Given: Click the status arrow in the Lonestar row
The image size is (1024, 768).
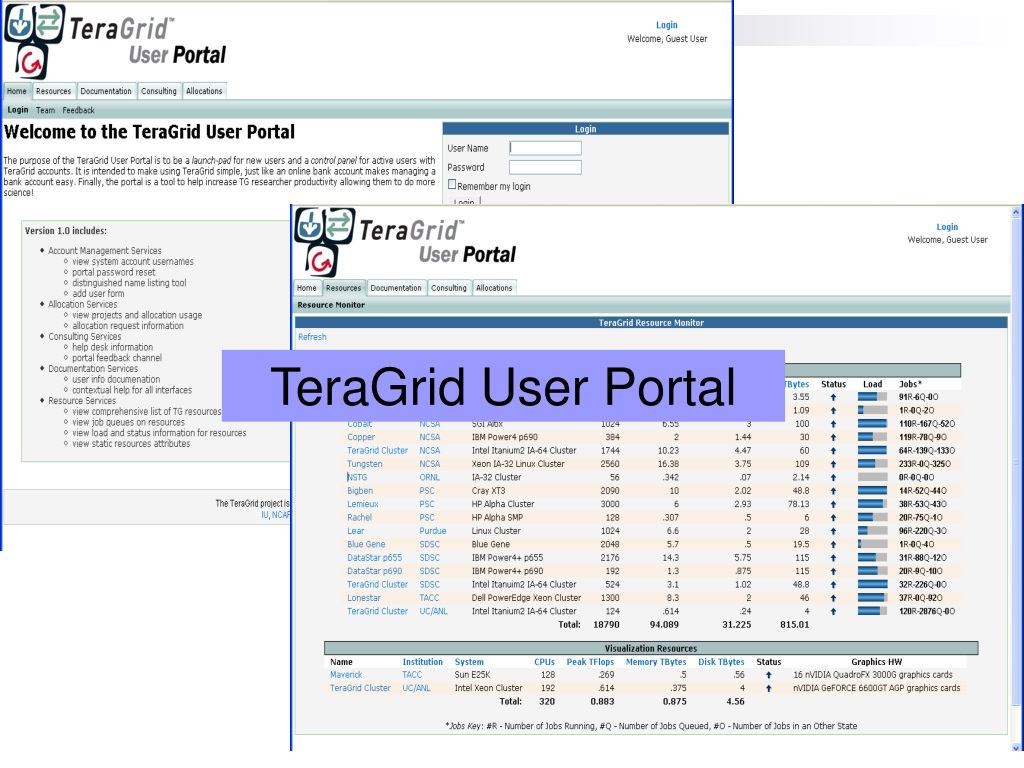Looking at the screenshot, I should [x=833, y=598].
